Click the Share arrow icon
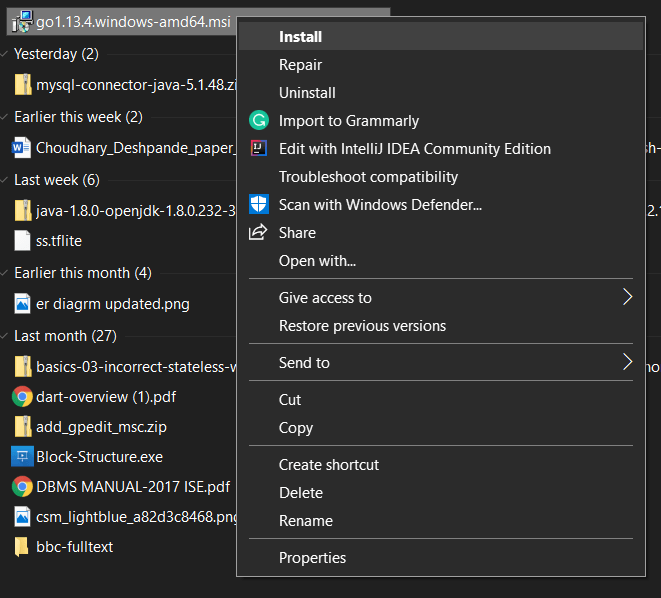Image resolution: width=661 pixels, height=598 pixels. [x=259, y=233]
